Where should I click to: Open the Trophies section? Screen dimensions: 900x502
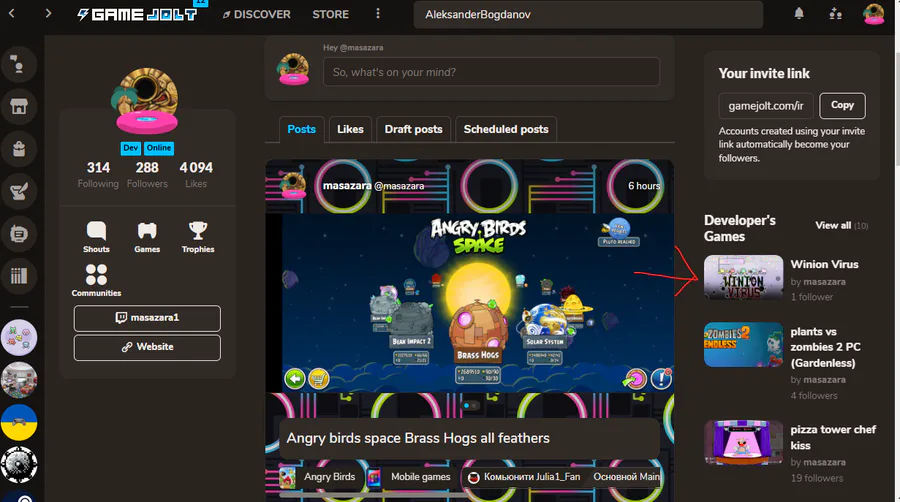click(x=198, y=237)
